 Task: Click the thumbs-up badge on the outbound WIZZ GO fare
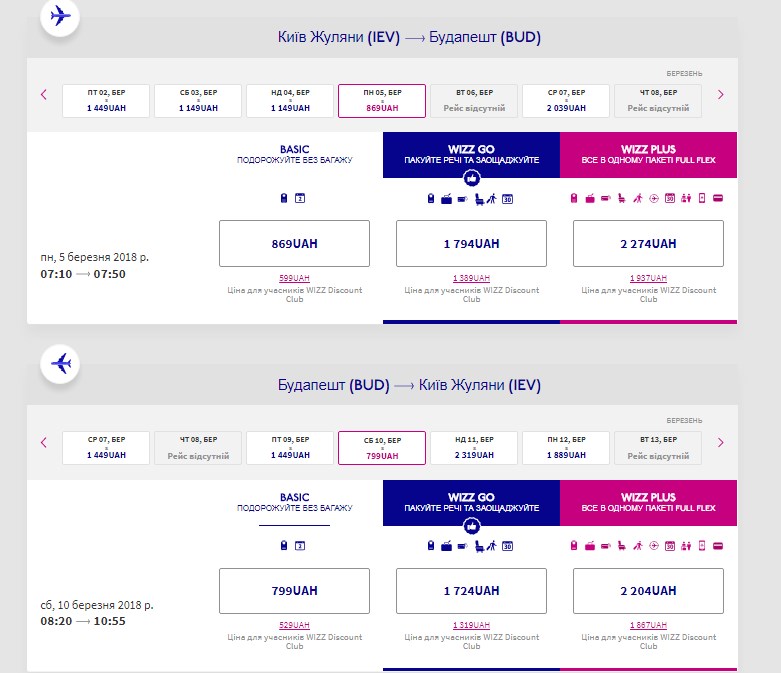point(472,179)
